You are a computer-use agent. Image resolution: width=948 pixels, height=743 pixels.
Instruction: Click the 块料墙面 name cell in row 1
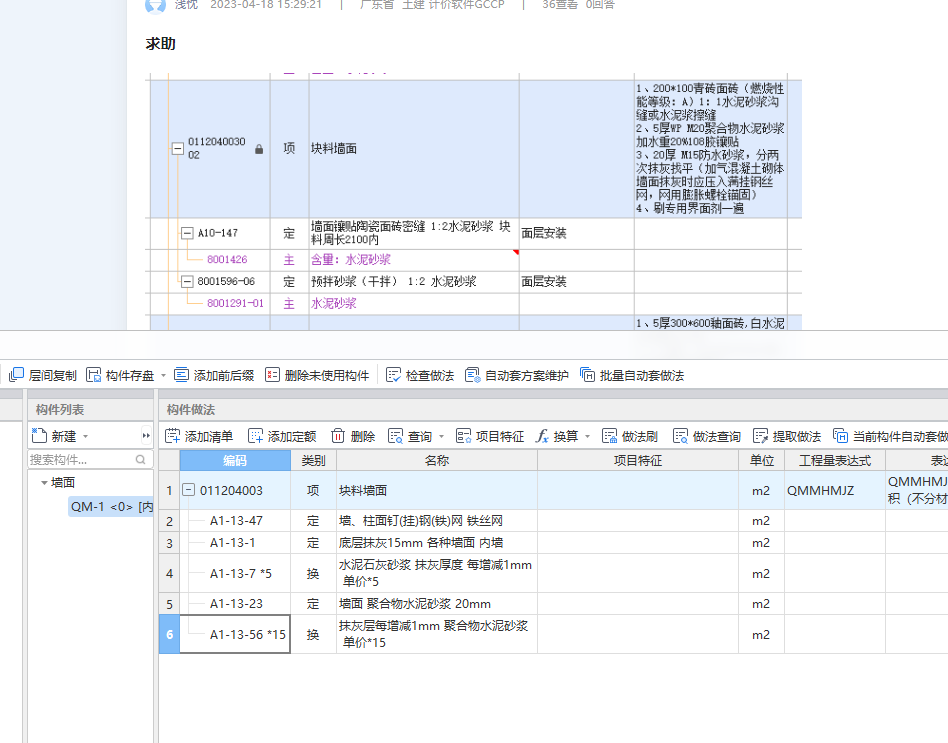437,490
